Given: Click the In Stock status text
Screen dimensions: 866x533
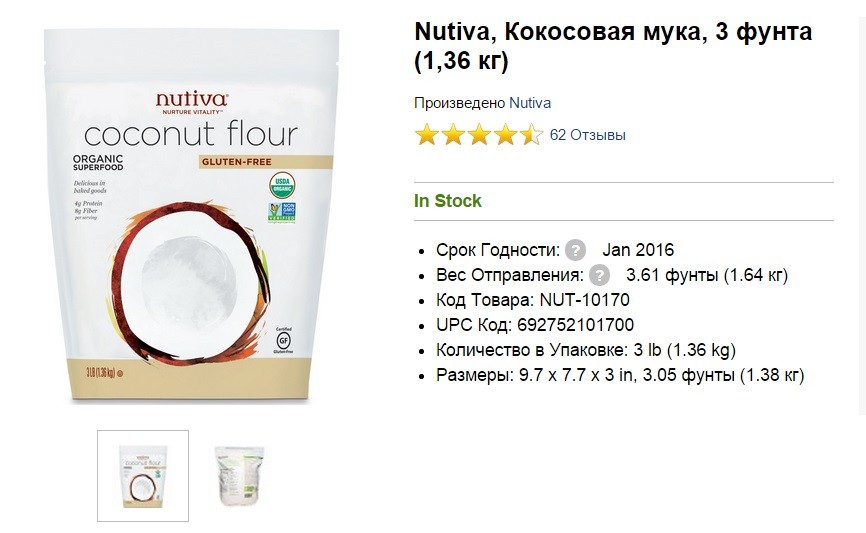Looking at the screenshot, I should click(x=448, y=201).
